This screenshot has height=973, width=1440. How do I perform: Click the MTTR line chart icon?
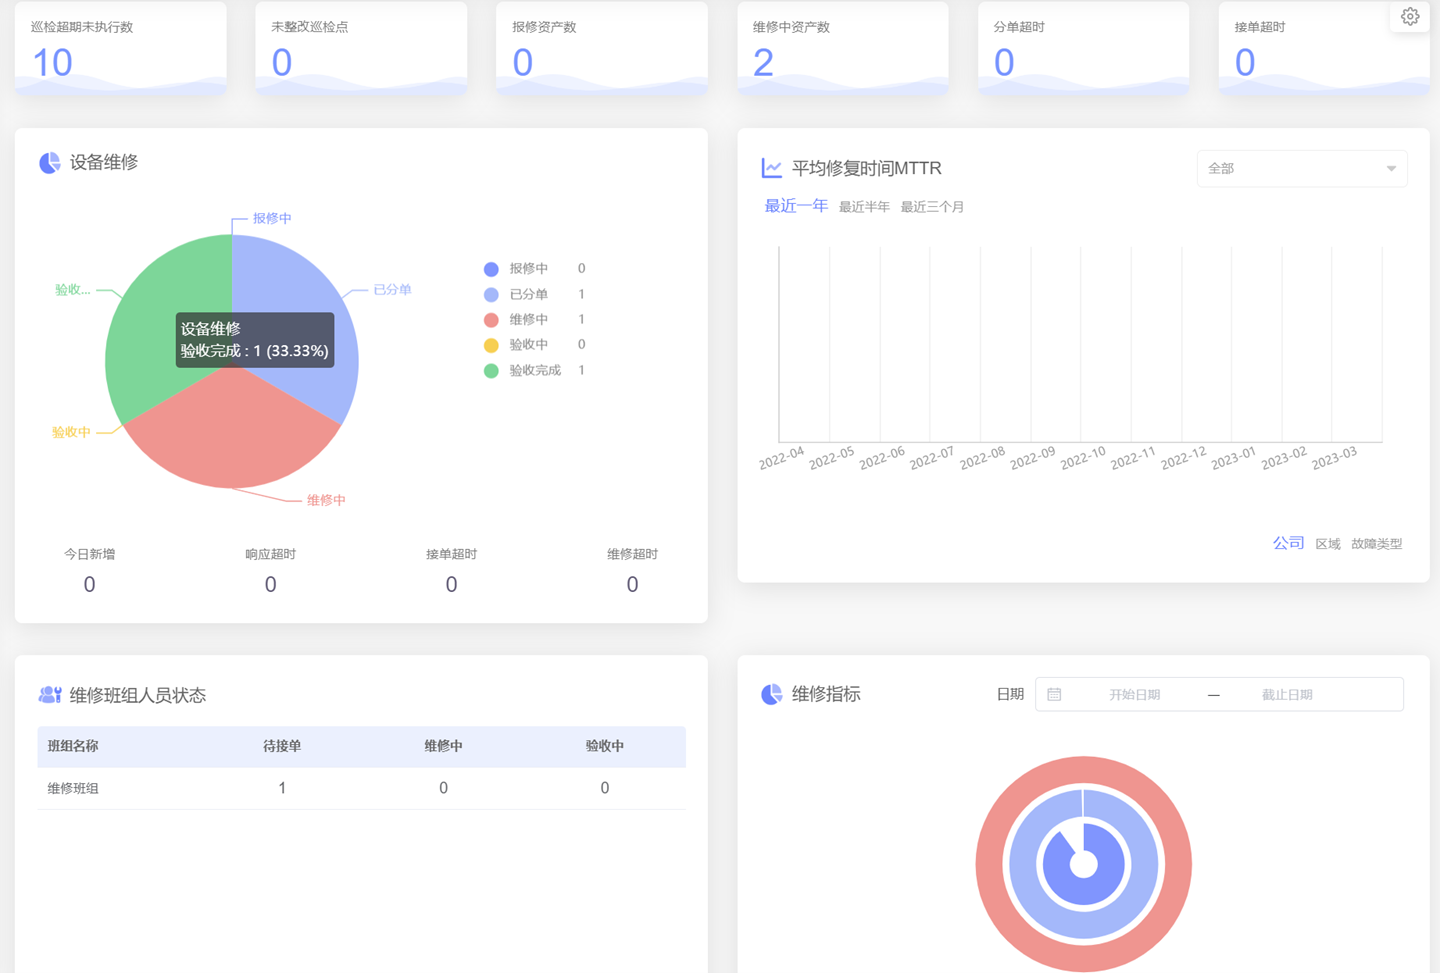[771, 168]
